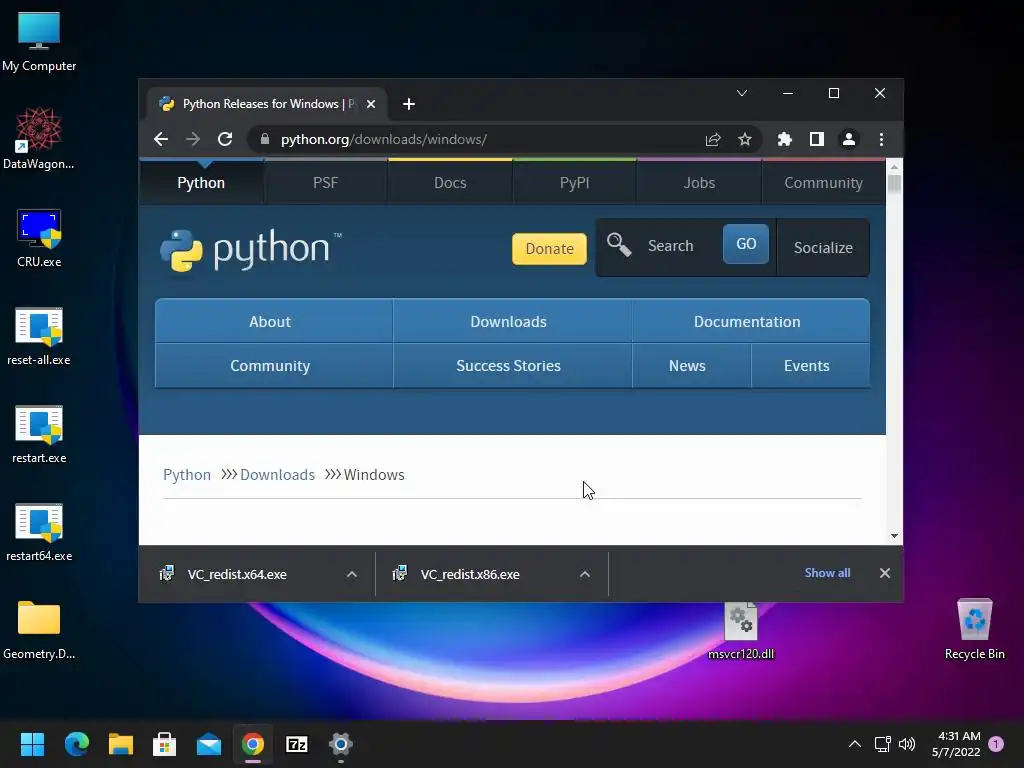This screenshot has height=768, width=1024.
Task: Open Microsoft Store from the taskbar
Action: tap(165, 744)
